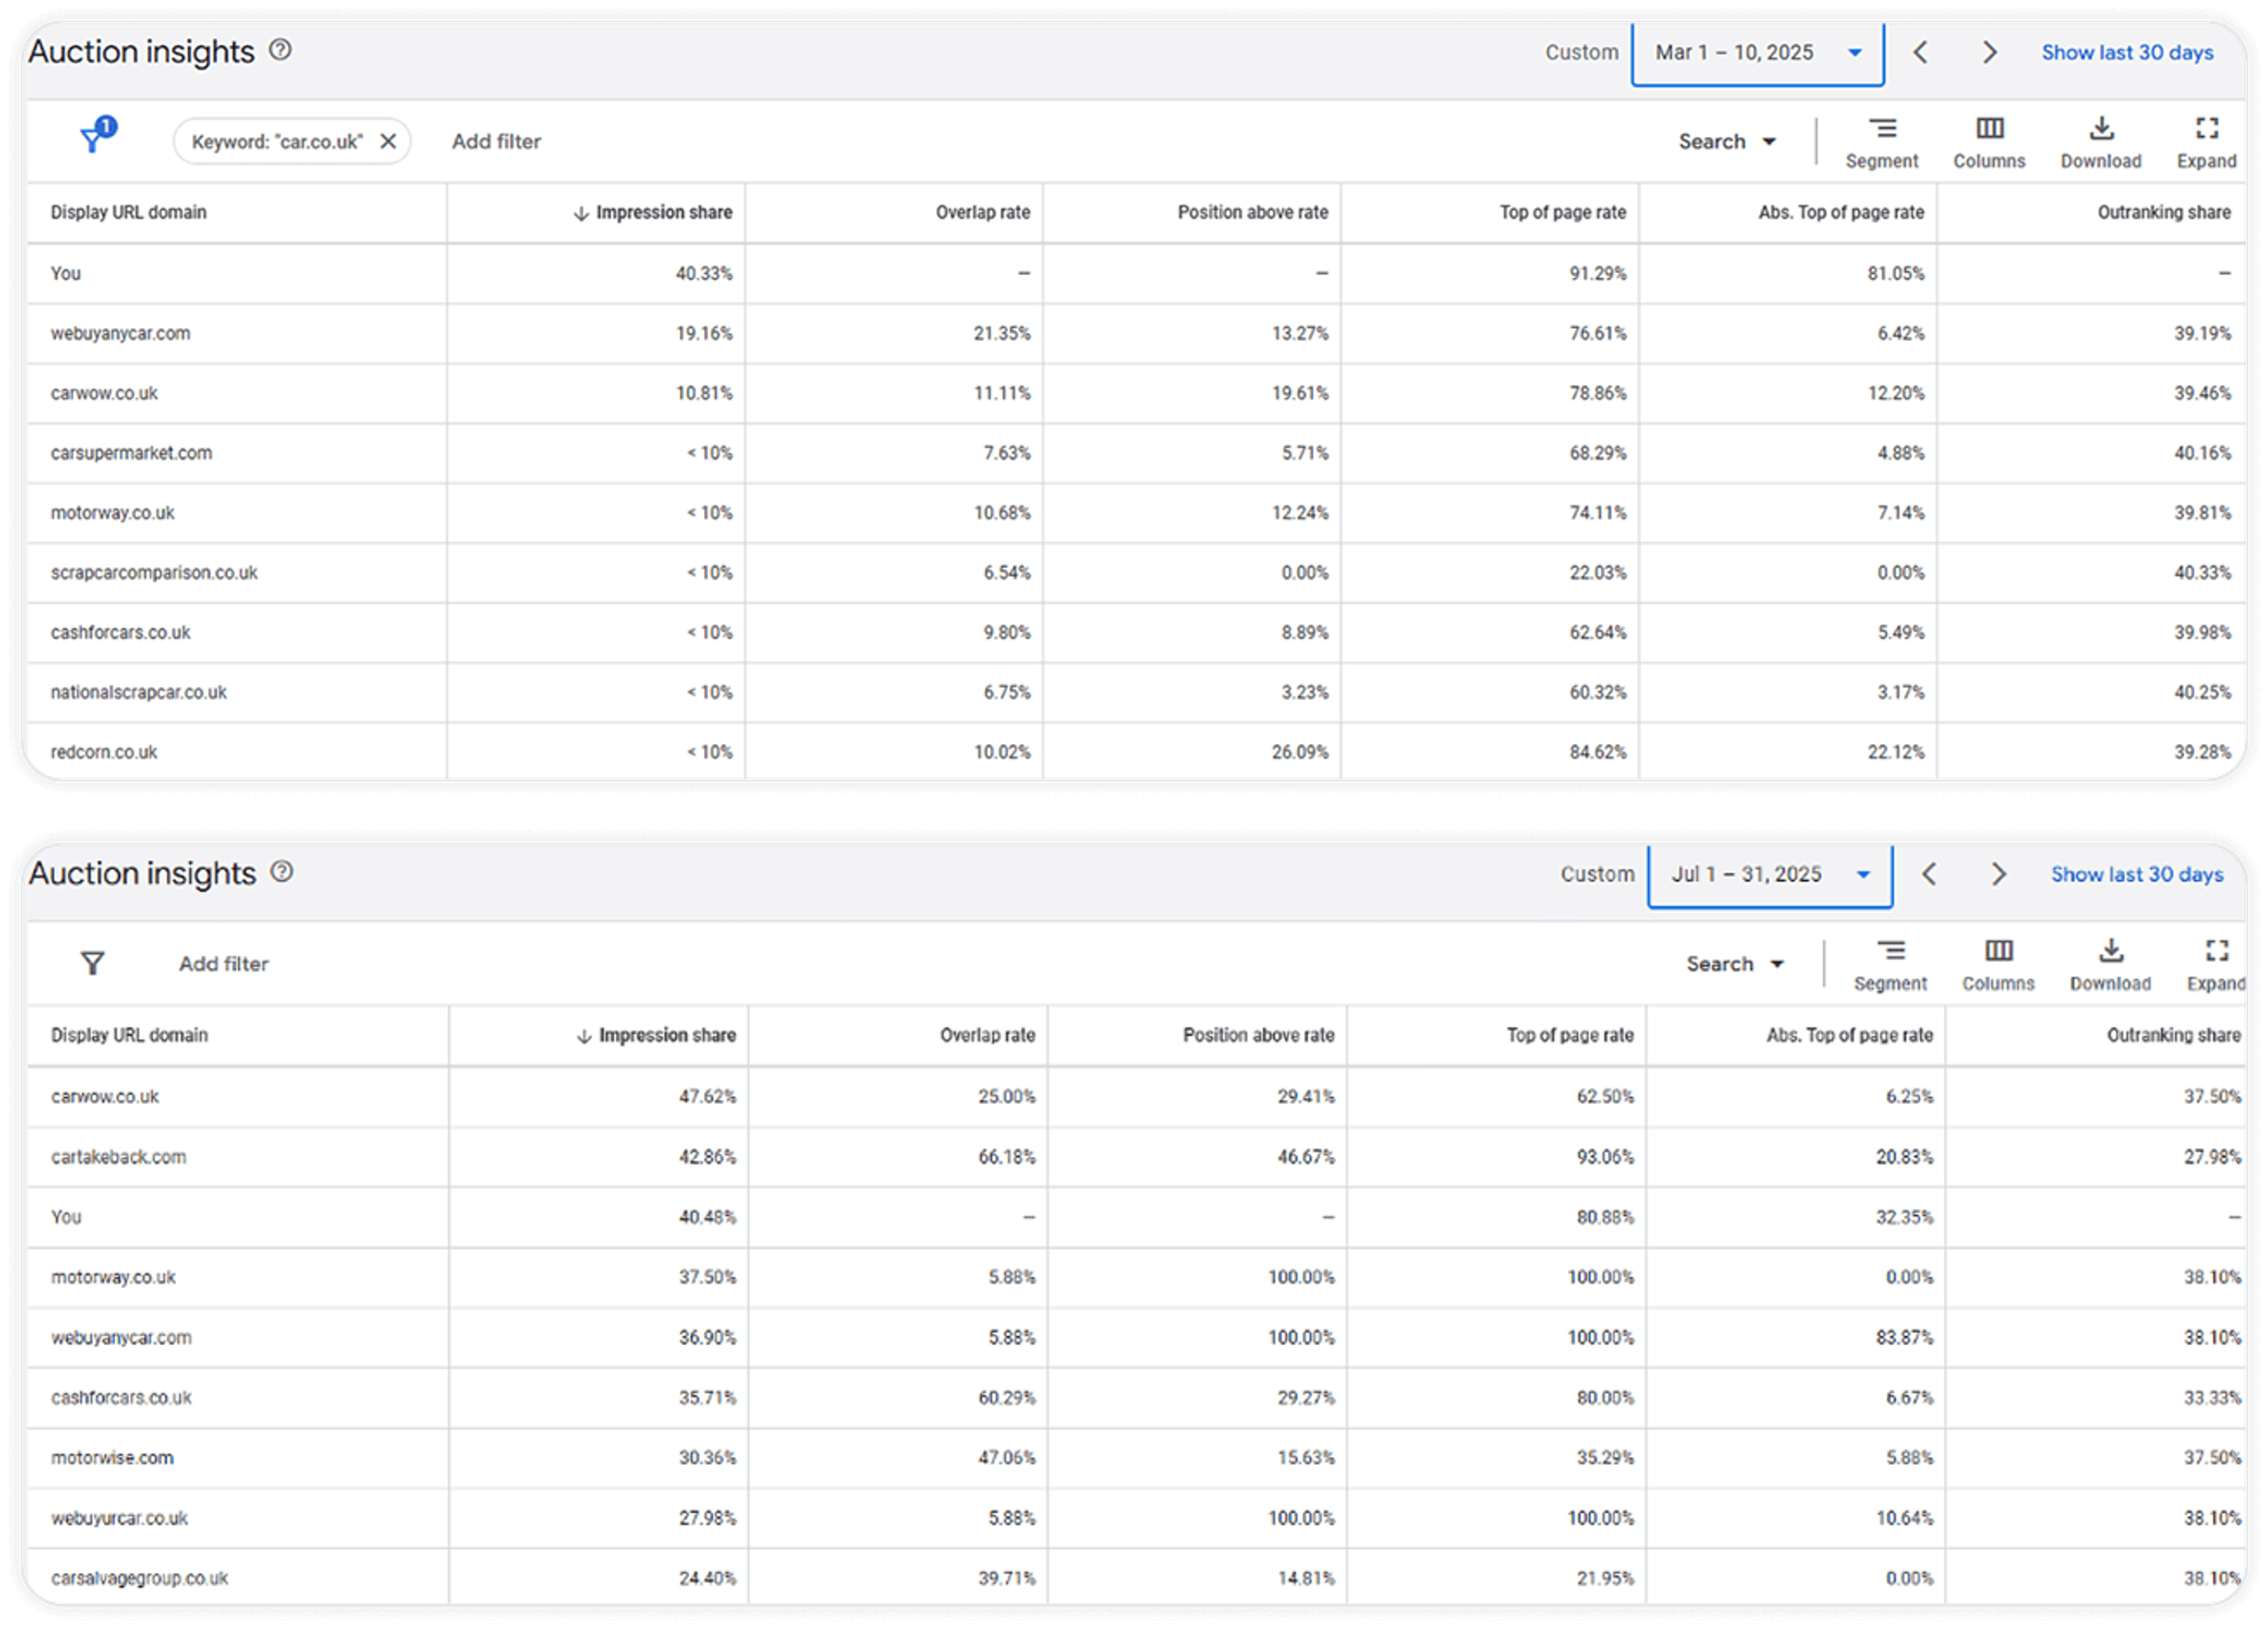Sort bottom table by Abs. Top of page rate
Viewport: 2268px width, 1627px height.
(1849, 1035)
